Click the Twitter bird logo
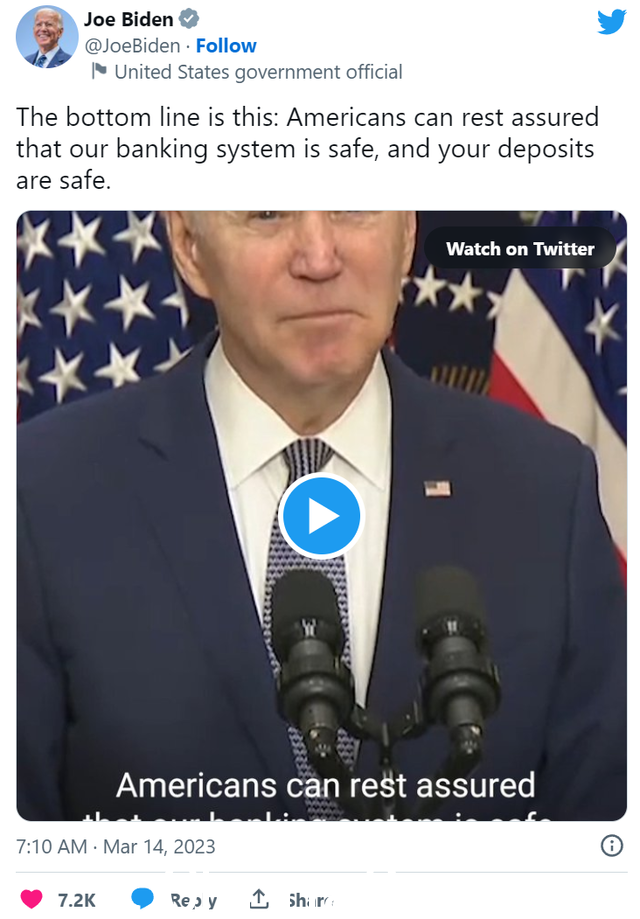This screenshot has width=640, height=919. pos(611,22)
